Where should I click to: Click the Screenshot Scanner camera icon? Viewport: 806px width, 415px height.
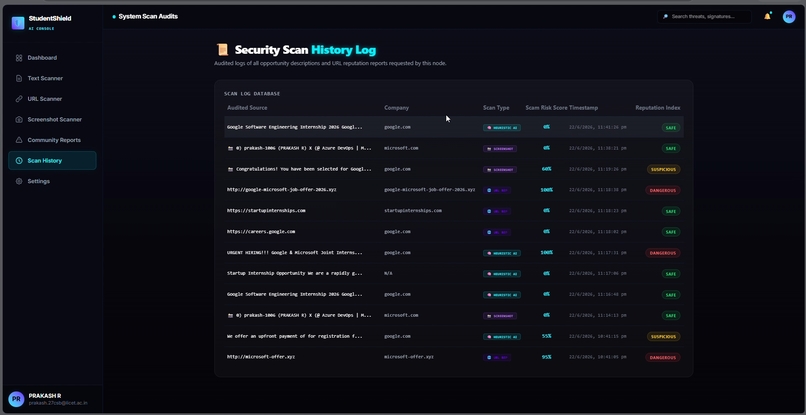tap(19, 120)
